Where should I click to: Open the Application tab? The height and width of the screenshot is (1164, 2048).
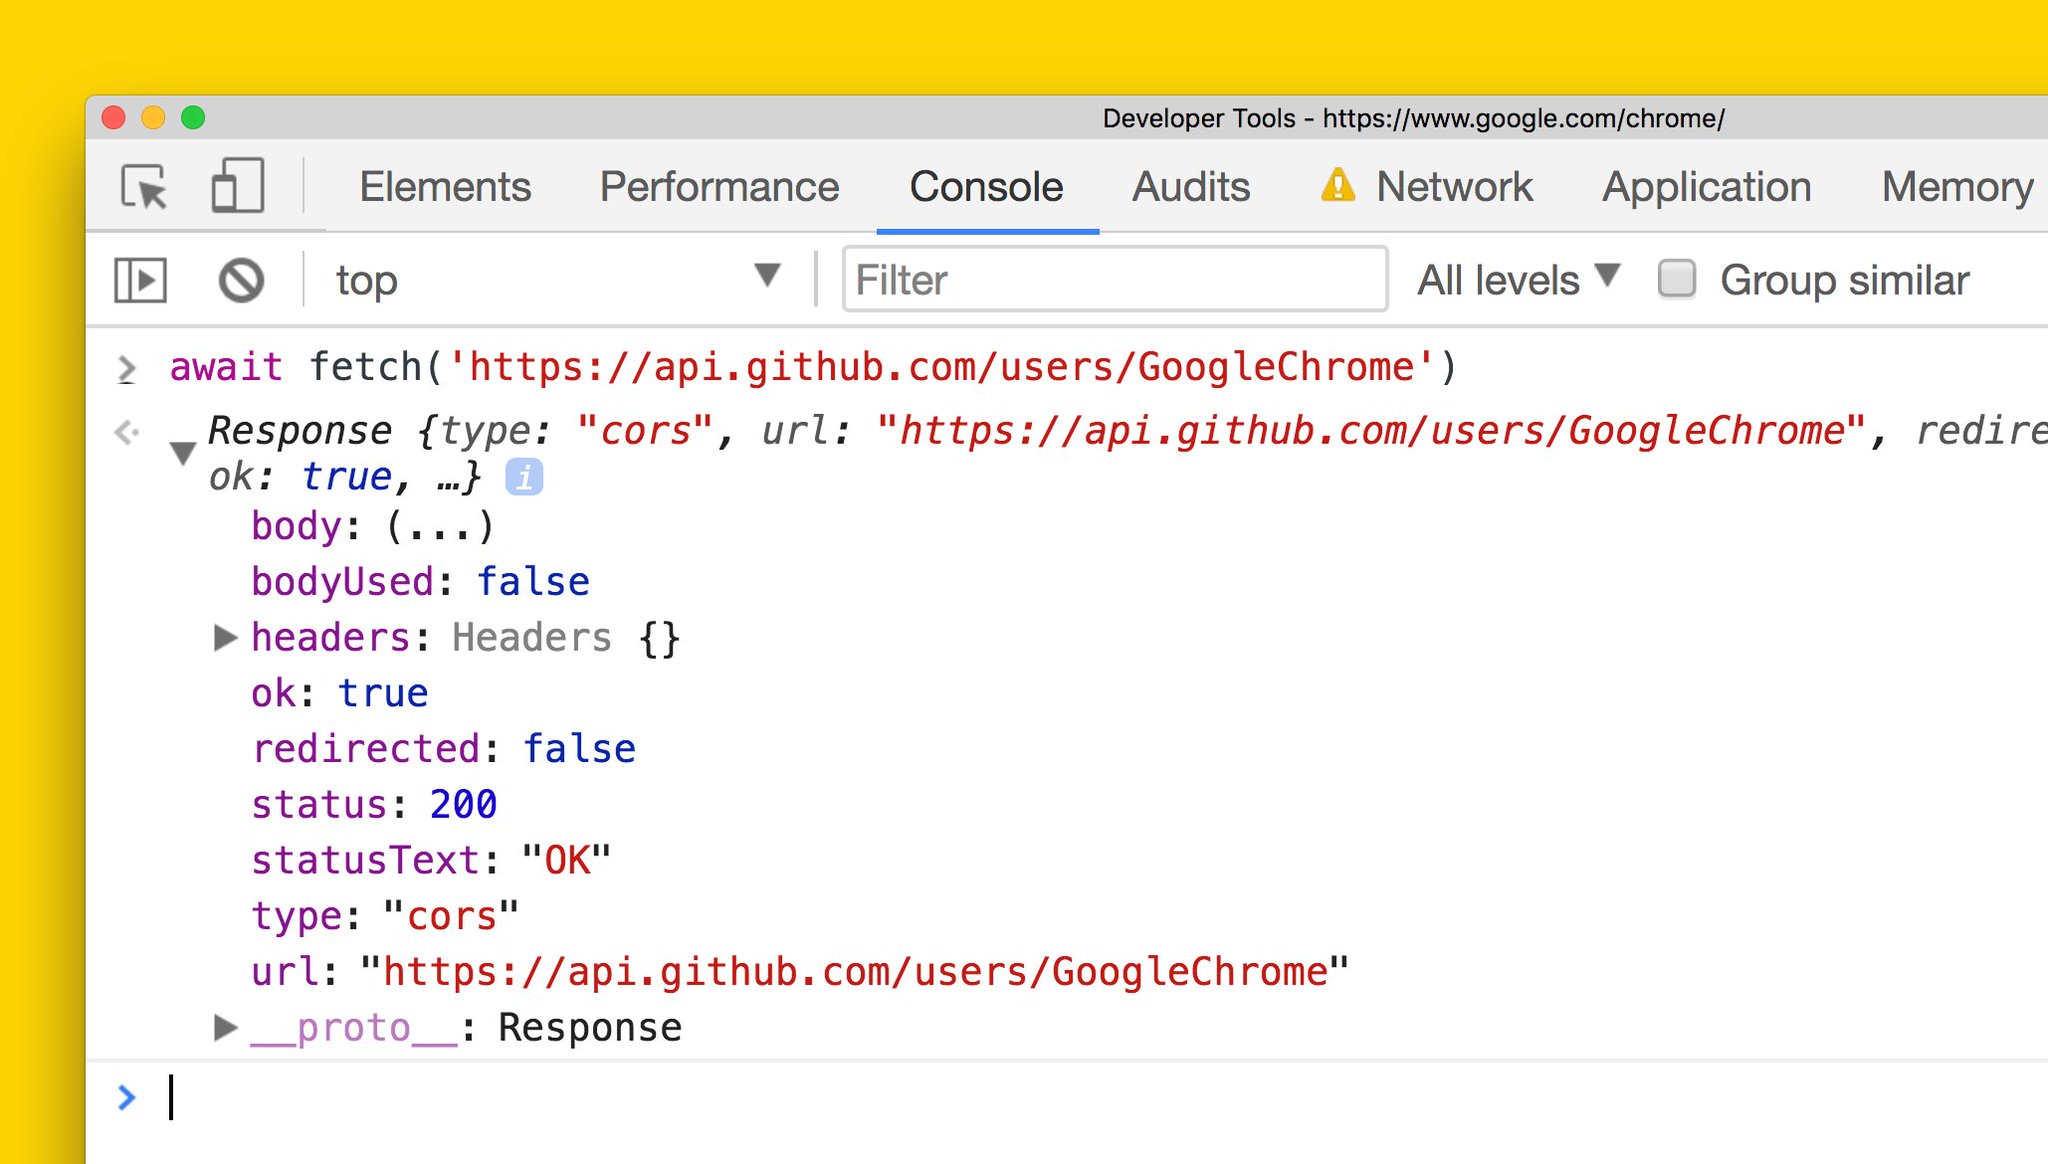point(1706,187)
